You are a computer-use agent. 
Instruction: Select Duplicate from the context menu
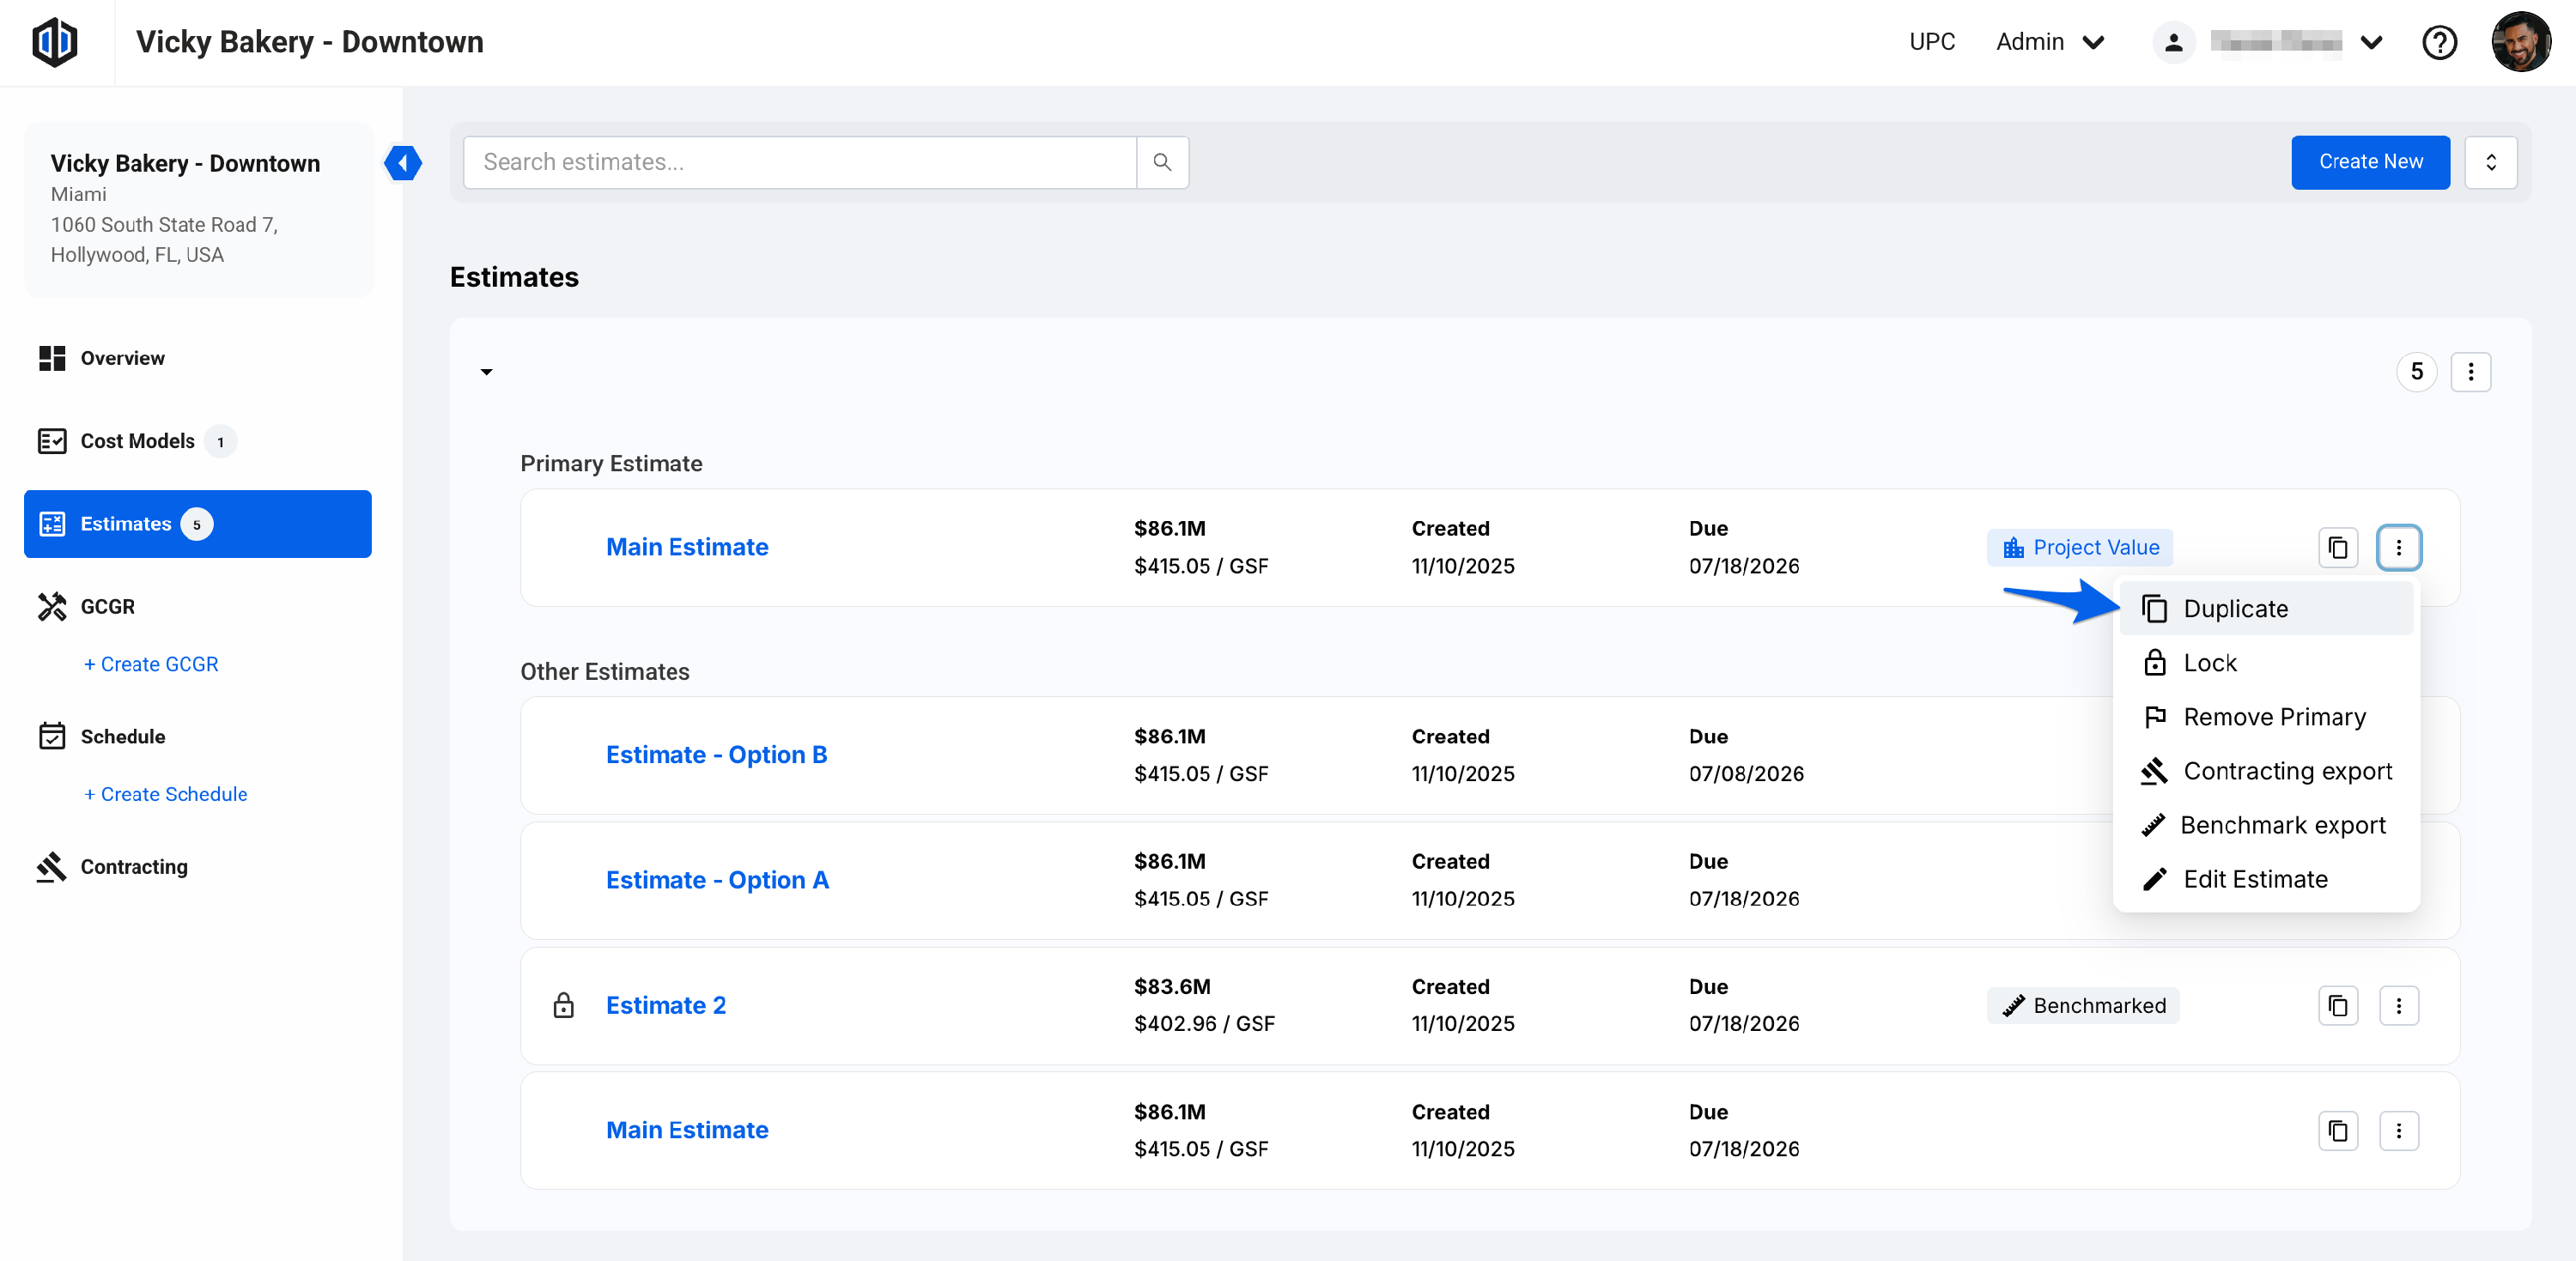[x=2234, y=608]
